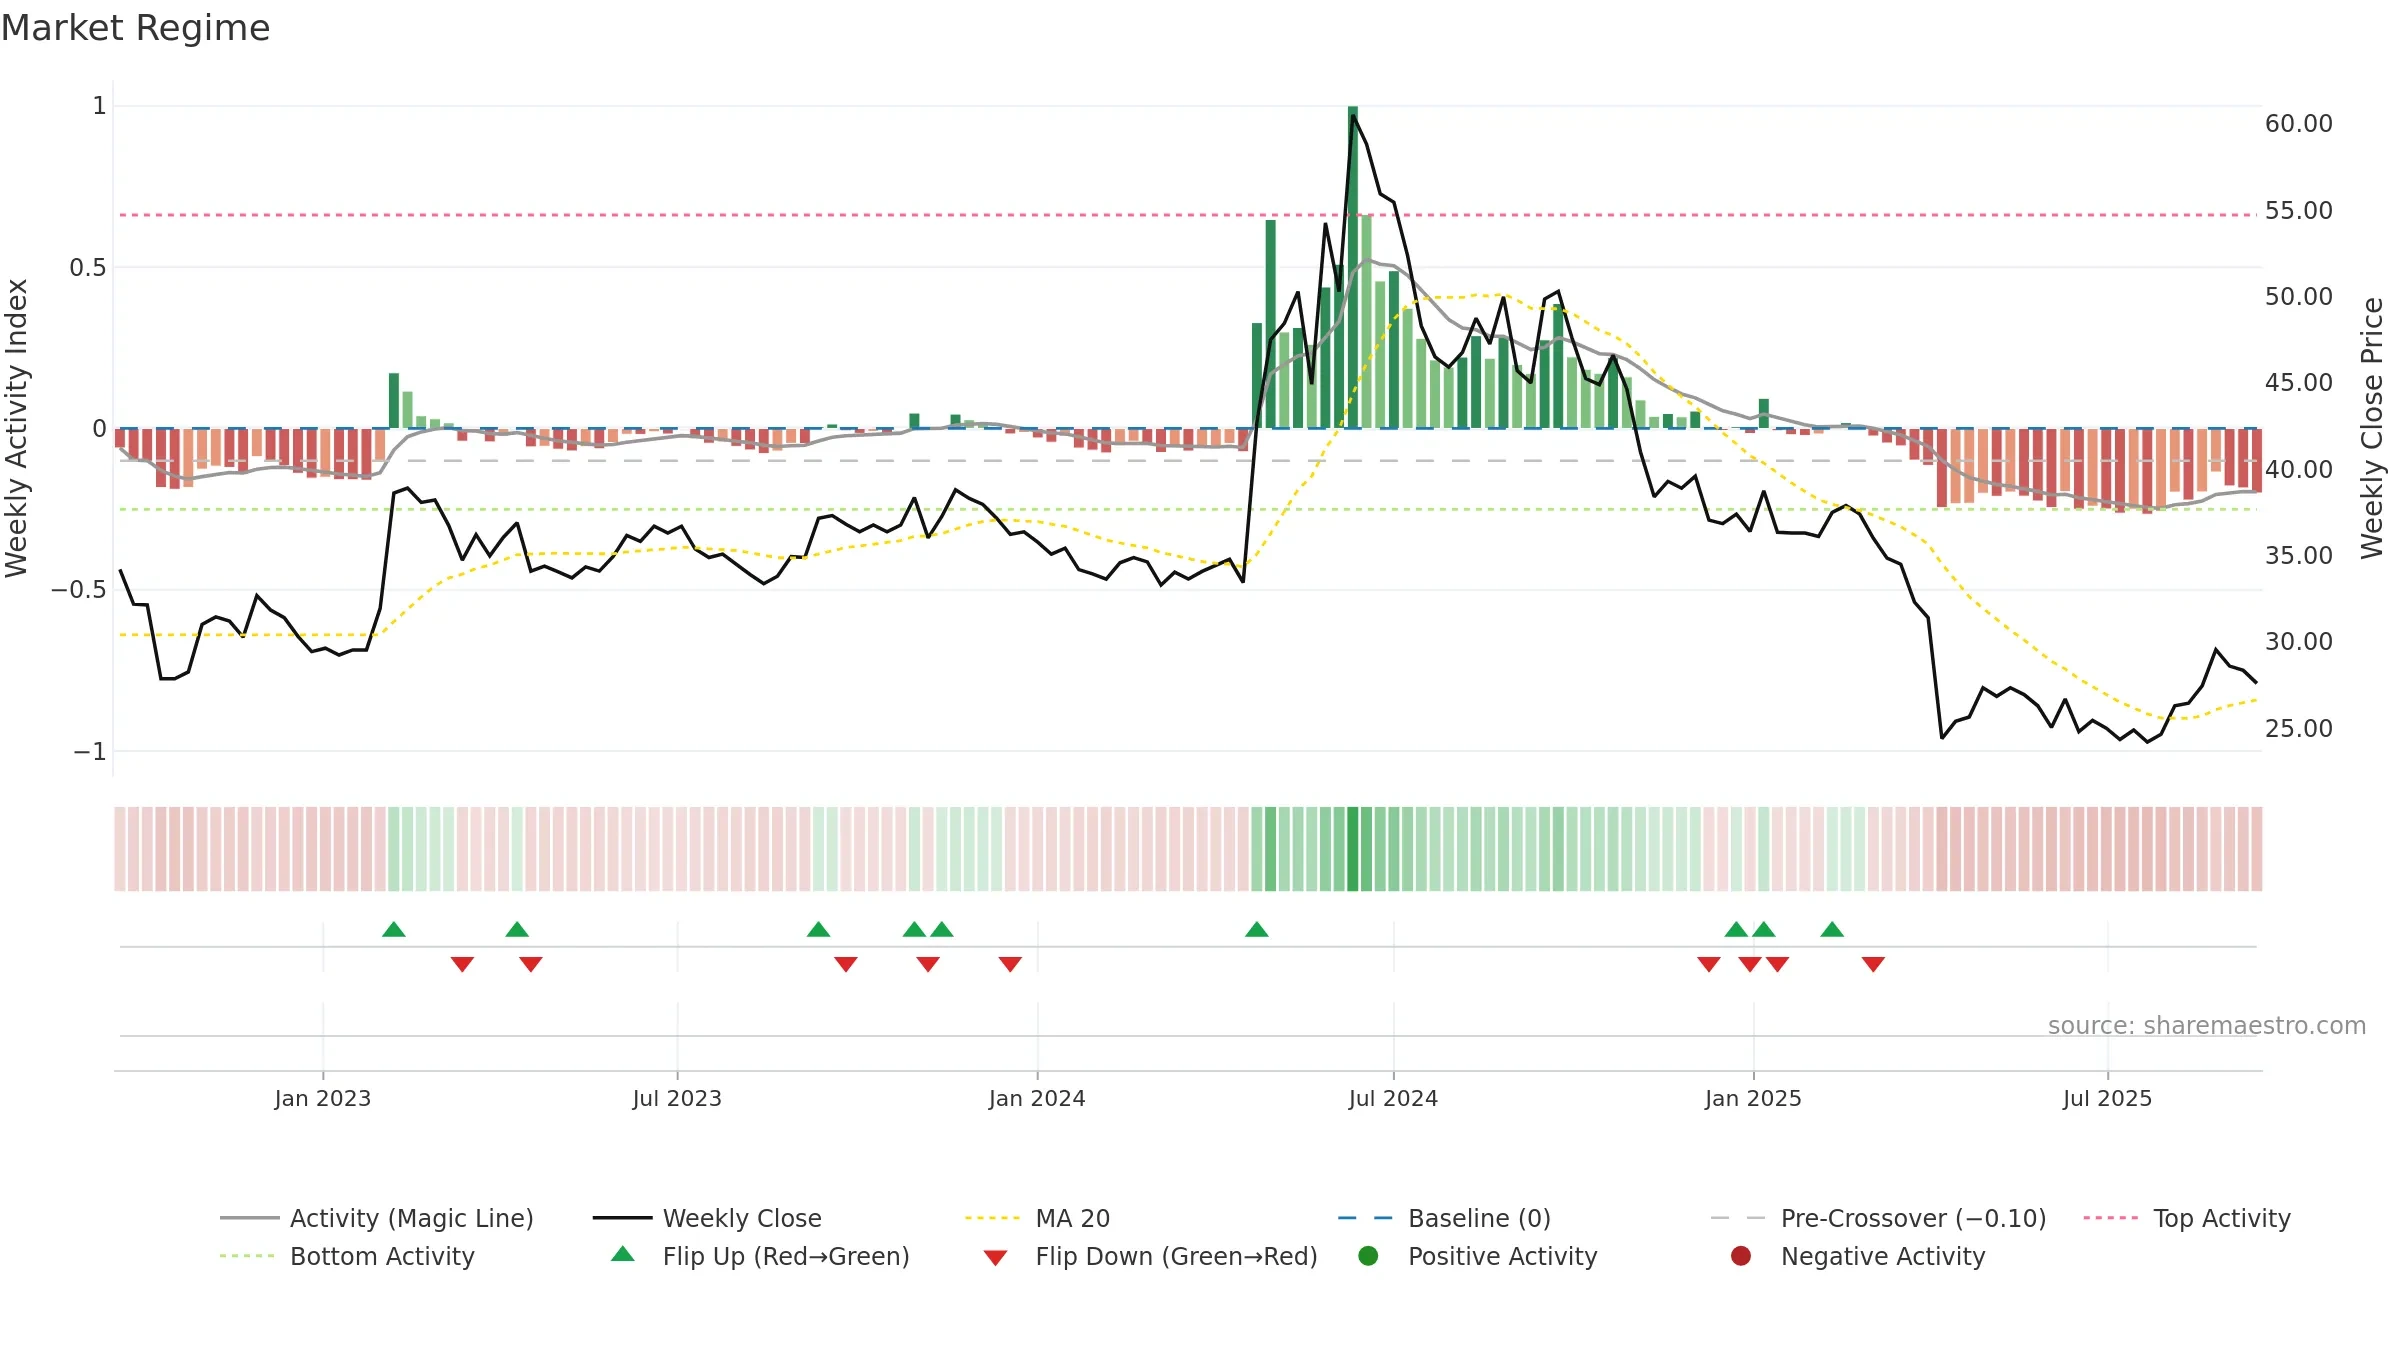This screenshot has width=2400, height=1350.
Task: Toggle the Negative Activity legend entry
Action: coord(1857,1256)
